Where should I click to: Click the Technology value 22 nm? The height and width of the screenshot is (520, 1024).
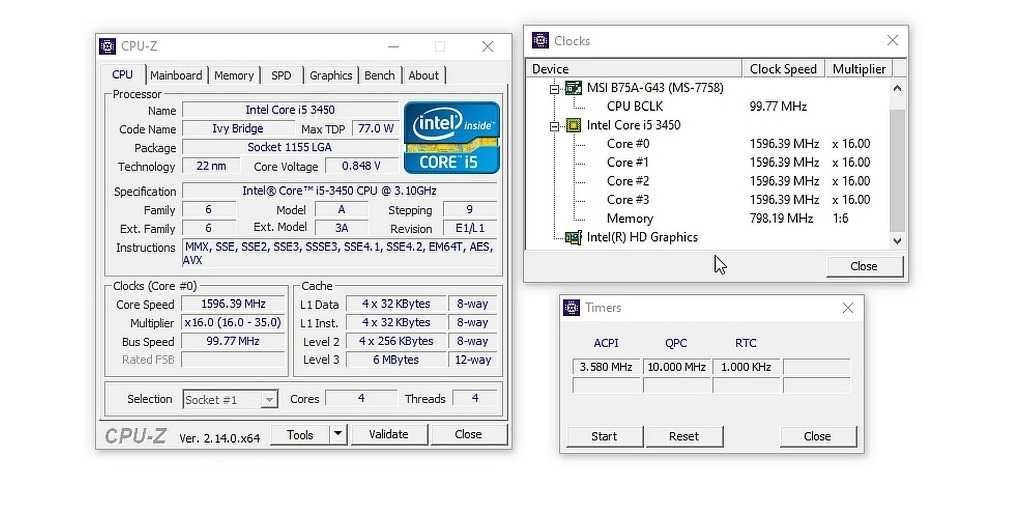pyautogui.click(x=211, y=166)
